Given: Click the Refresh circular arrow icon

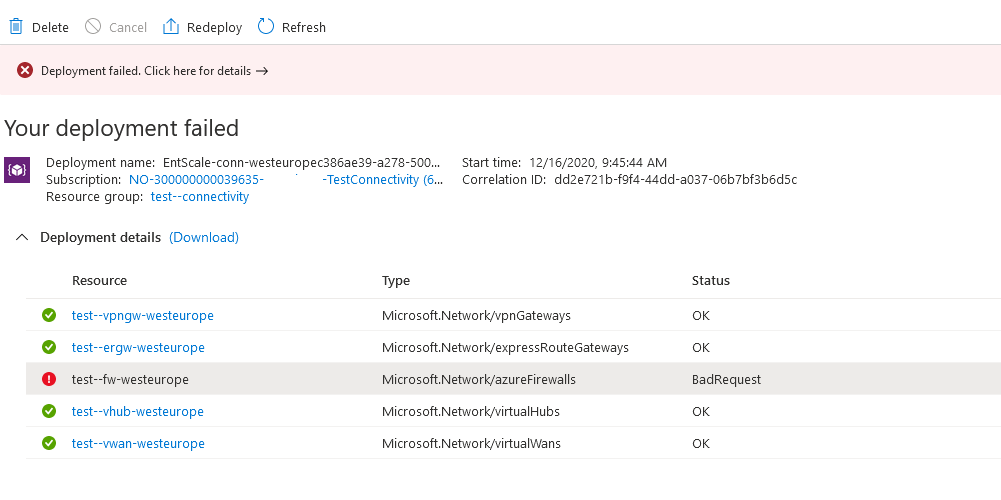Looking at the screenshot, I should [x=266, y=27].
